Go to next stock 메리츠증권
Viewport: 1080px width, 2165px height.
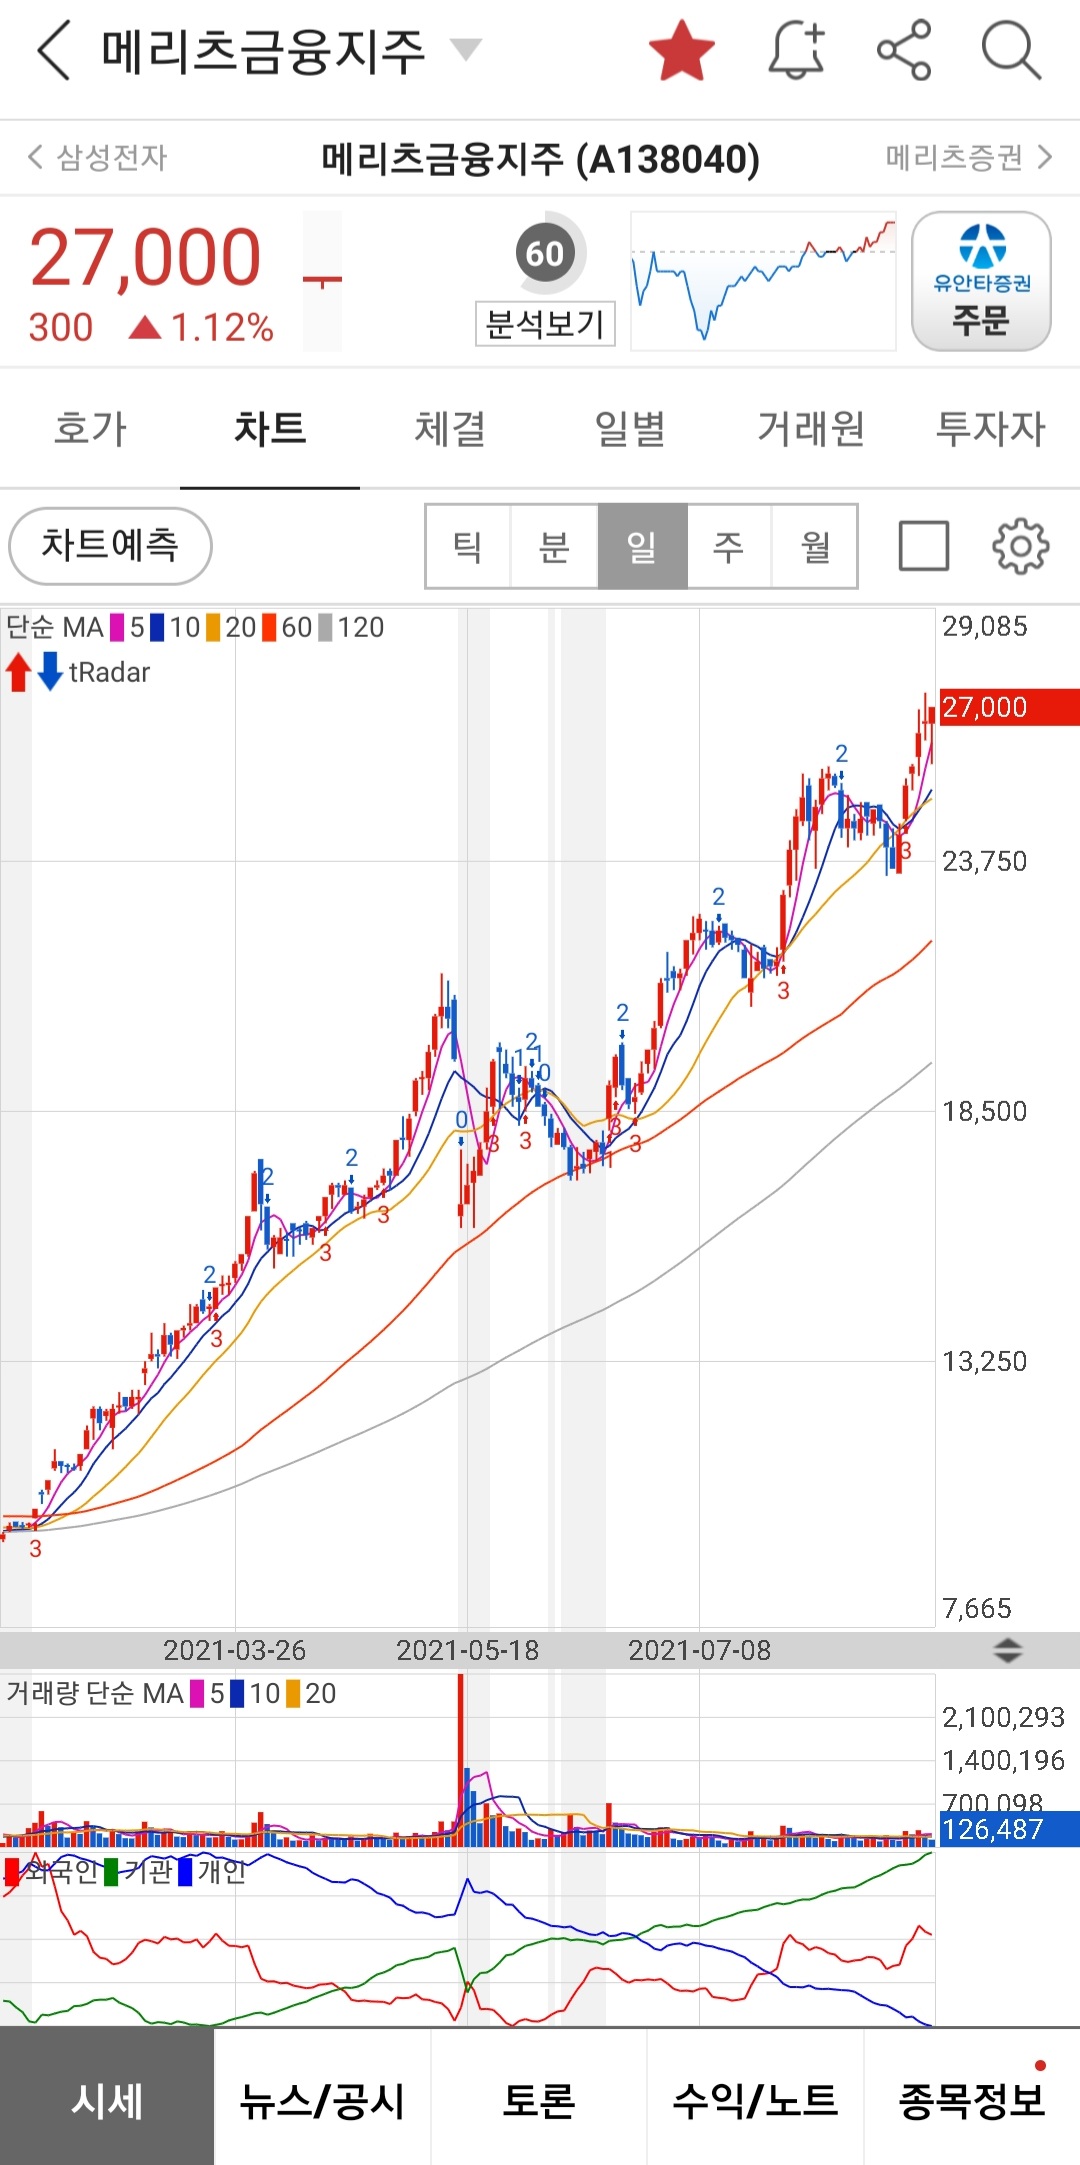pyautogui.click(x=969, y=157)
